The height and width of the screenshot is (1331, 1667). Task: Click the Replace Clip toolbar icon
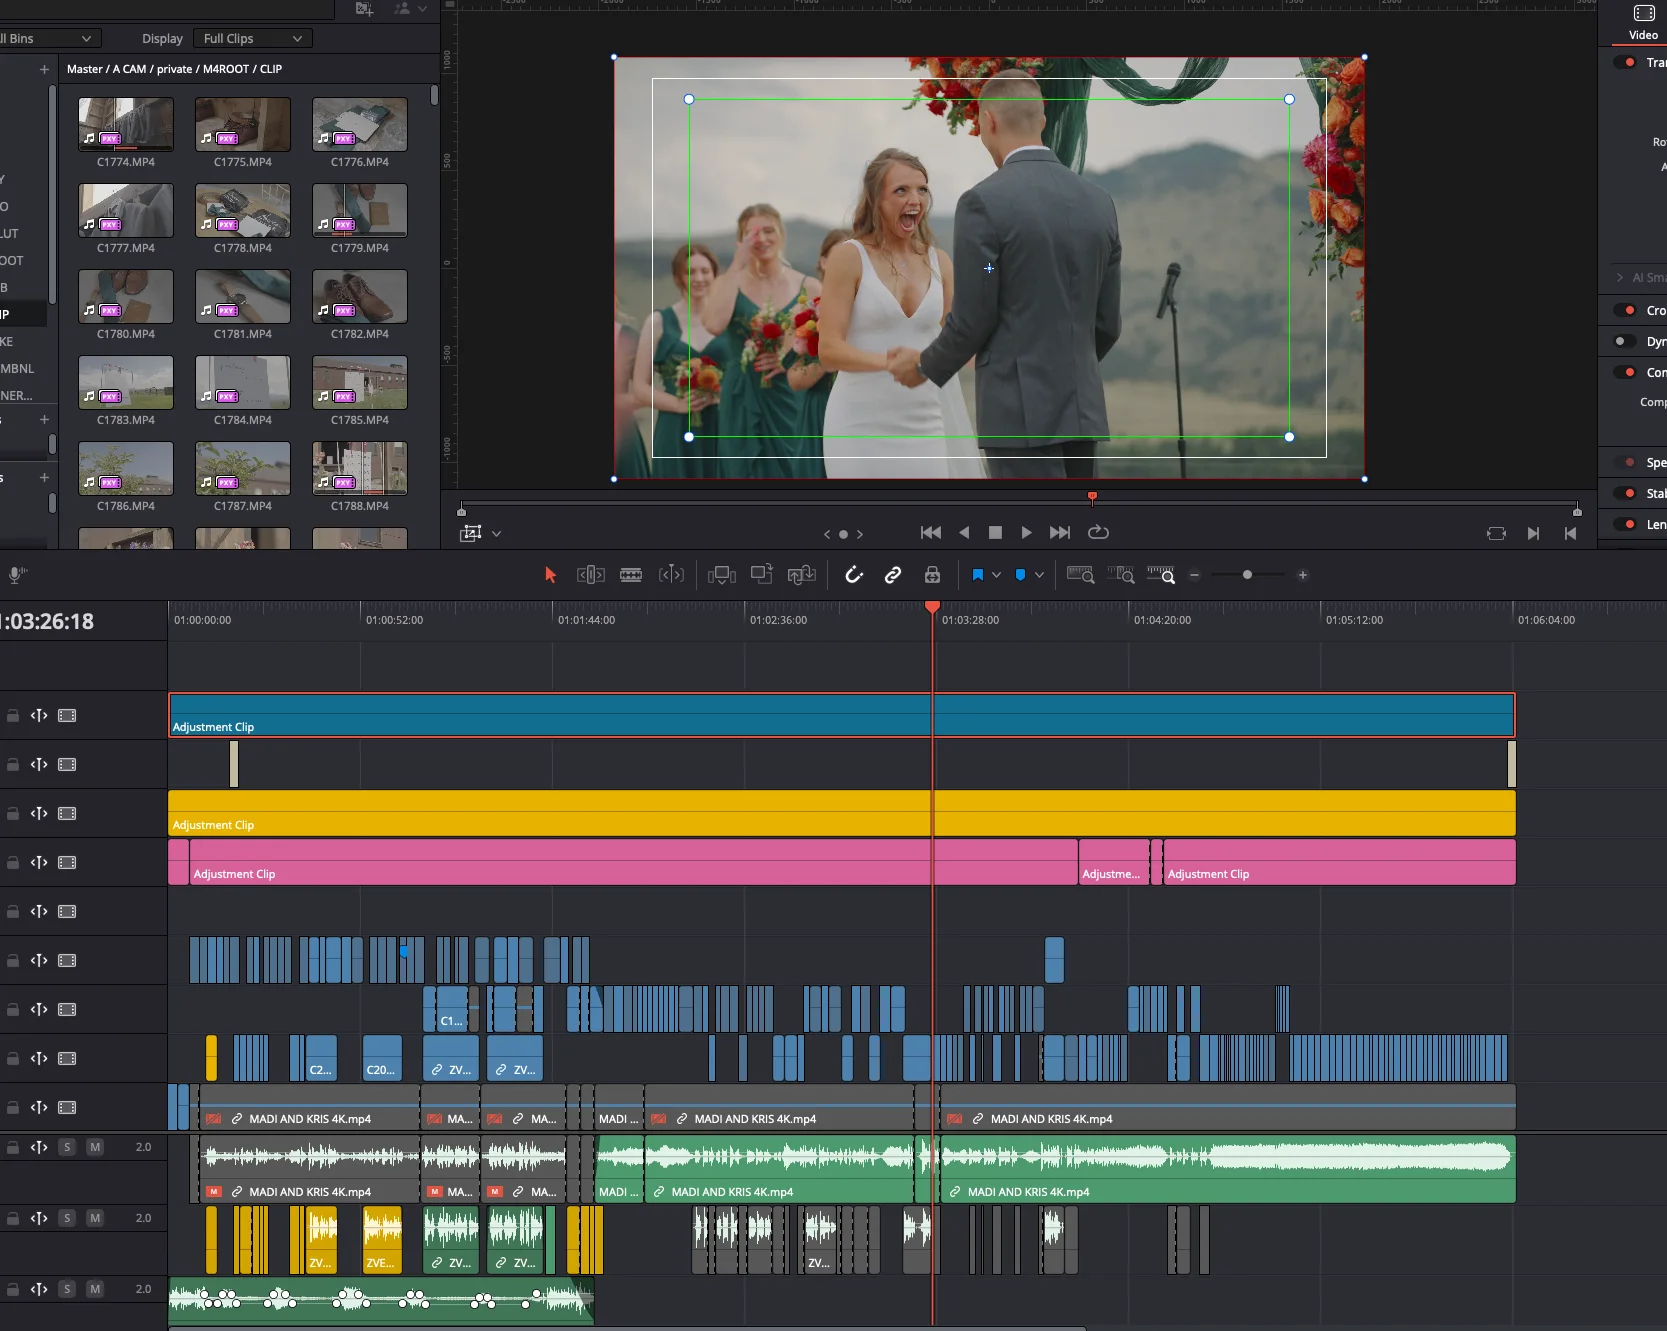point(802,575)
